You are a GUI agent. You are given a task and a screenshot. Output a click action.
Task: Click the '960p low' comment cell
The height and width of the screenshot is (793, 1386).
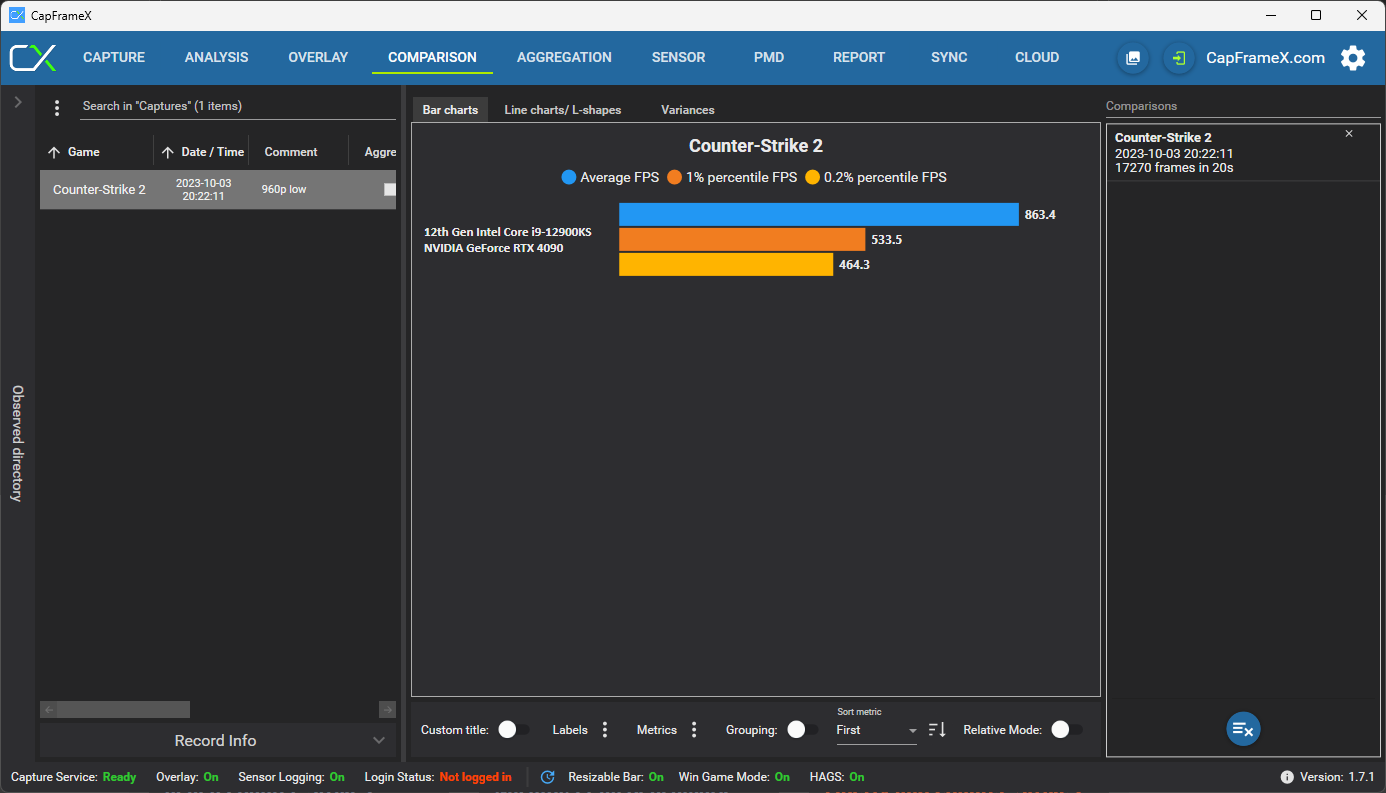pyautogui.click(x=284, y=190)
